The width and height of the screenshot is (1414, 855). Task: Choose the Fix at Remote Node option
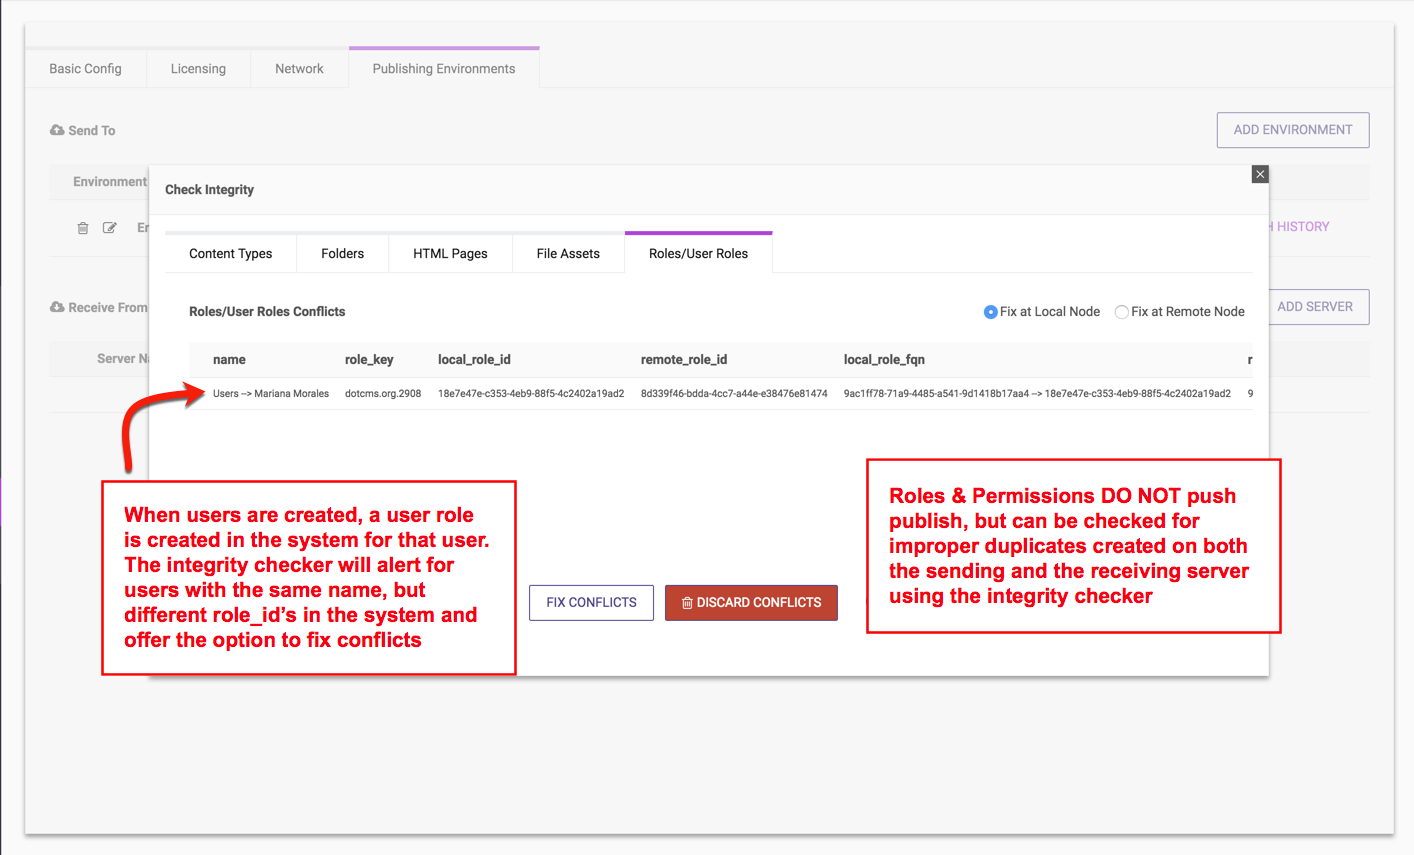pos(1122,312)
